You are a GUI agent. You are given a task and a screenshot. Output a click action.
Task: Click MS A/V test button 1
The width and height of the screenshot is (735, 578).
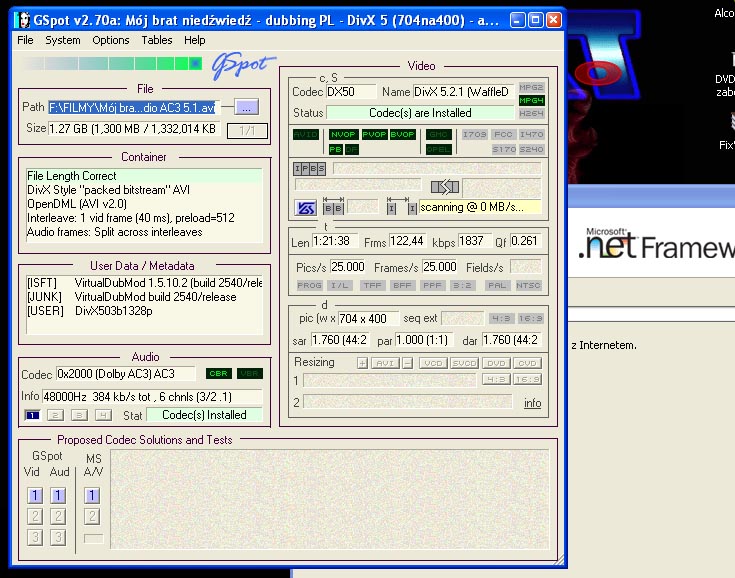[x=92, y=495]
